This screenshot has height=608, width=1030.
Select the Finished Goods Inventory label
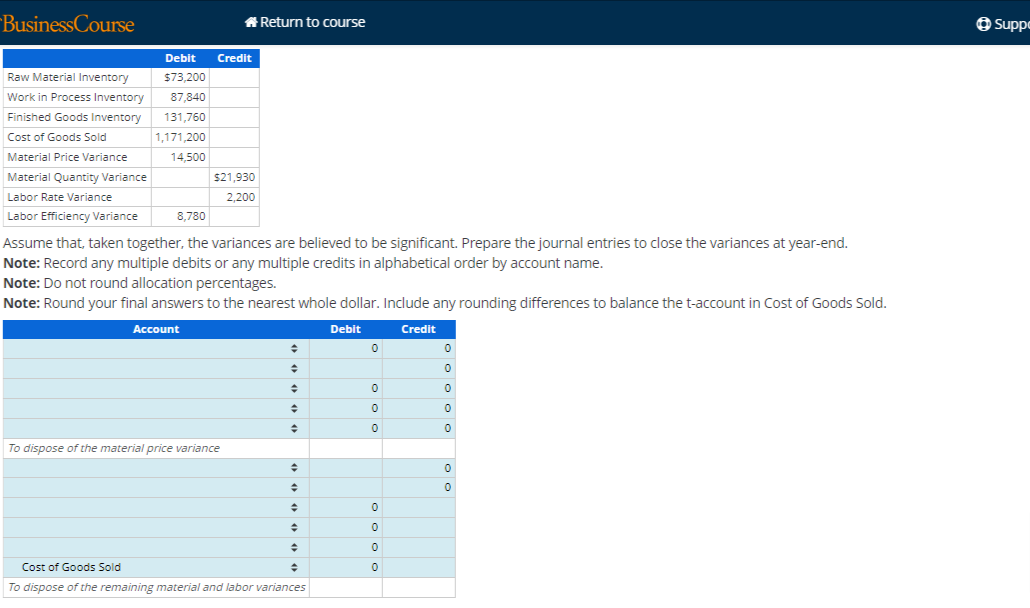coord(74,118)
